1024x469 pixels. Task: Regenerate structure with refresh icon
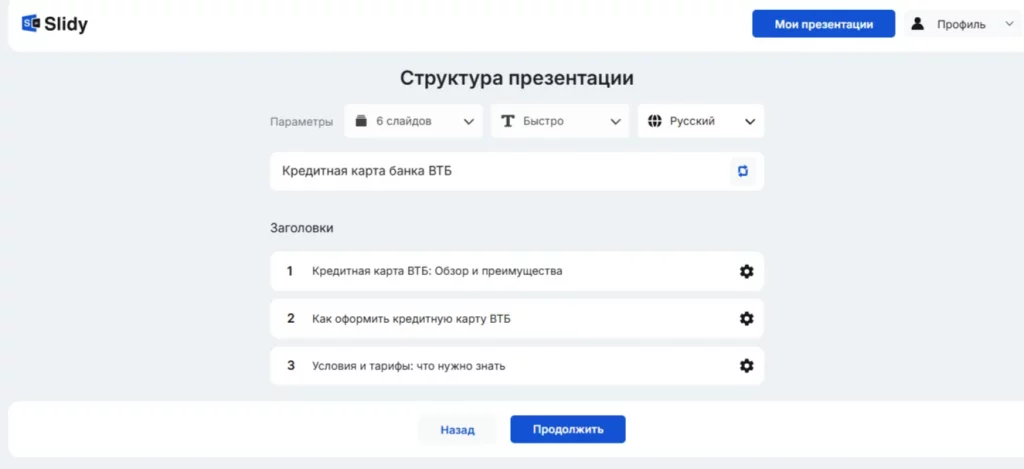pyautogui.click(x=743, y=171)
